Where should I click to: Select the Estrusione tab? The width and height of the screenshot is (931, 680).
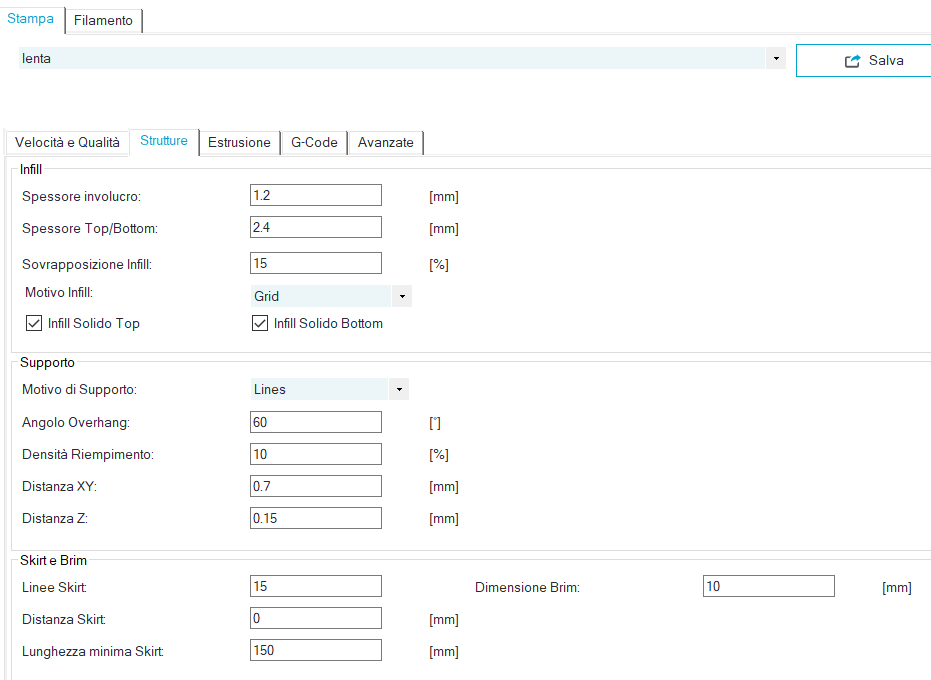[239, 143]
